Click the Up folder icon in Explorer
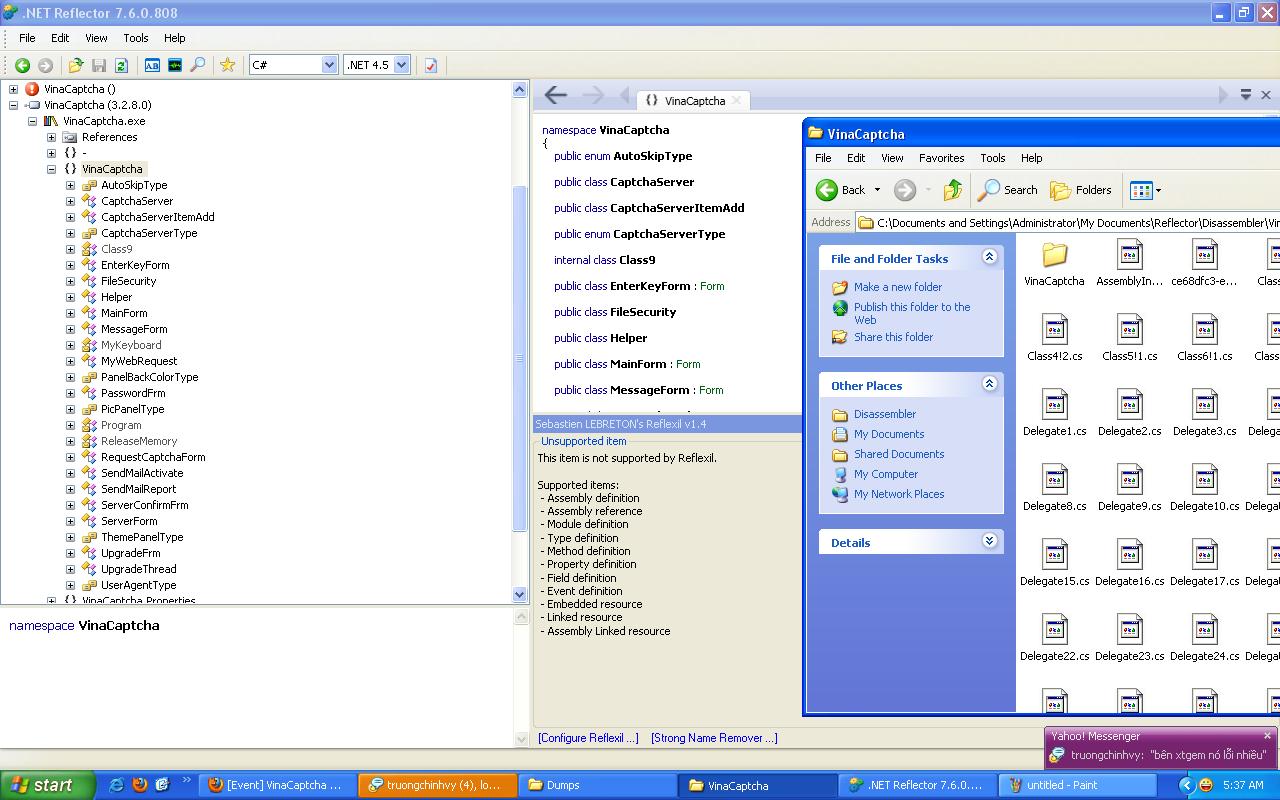The width and height of the screenshot is (1280, 800). click(x=953, y=190)
